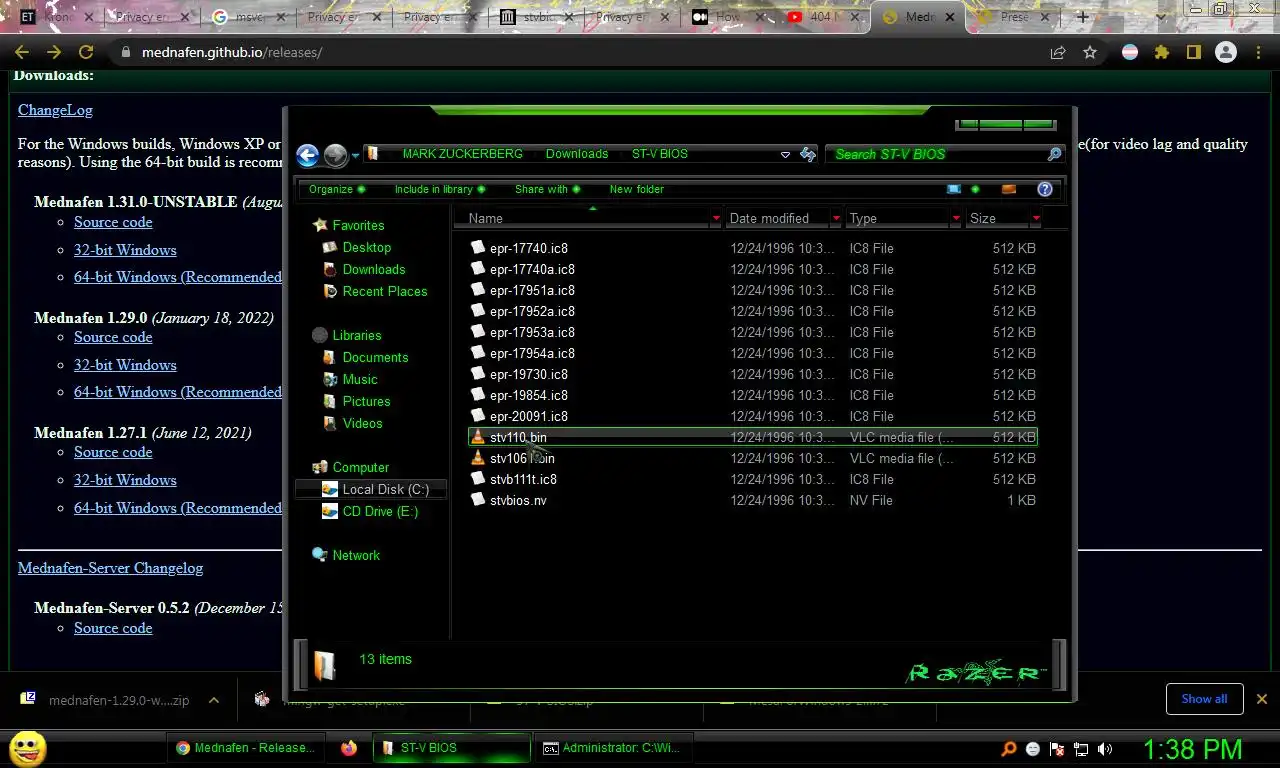Open Chrome share page icon

[x=1058, y=52]
